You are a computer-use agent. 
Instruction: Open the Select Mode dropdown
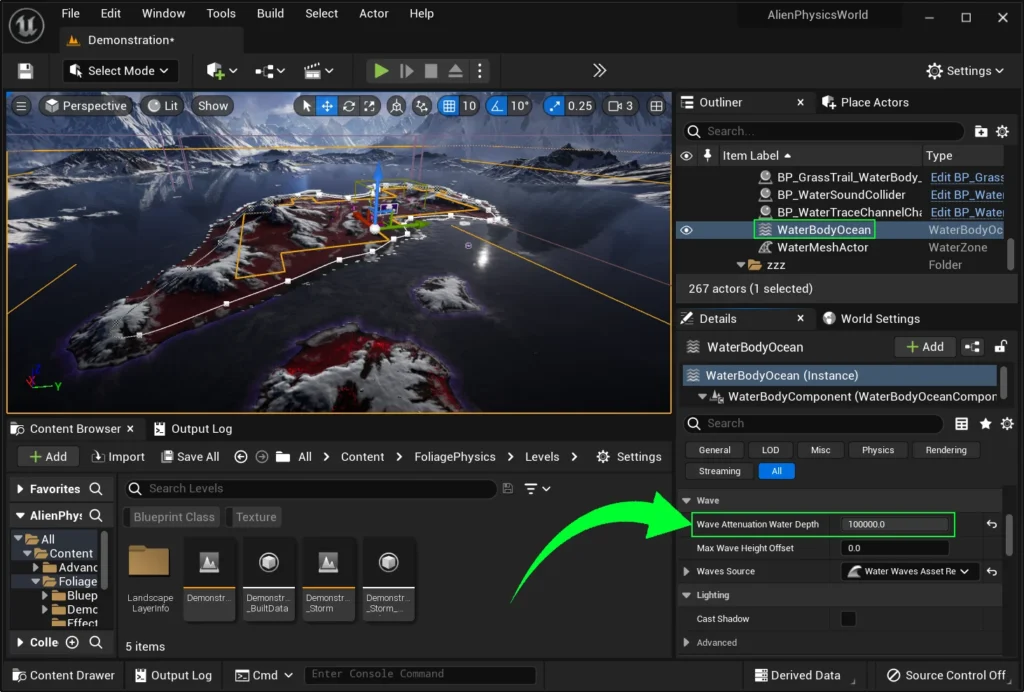[121, 71]
